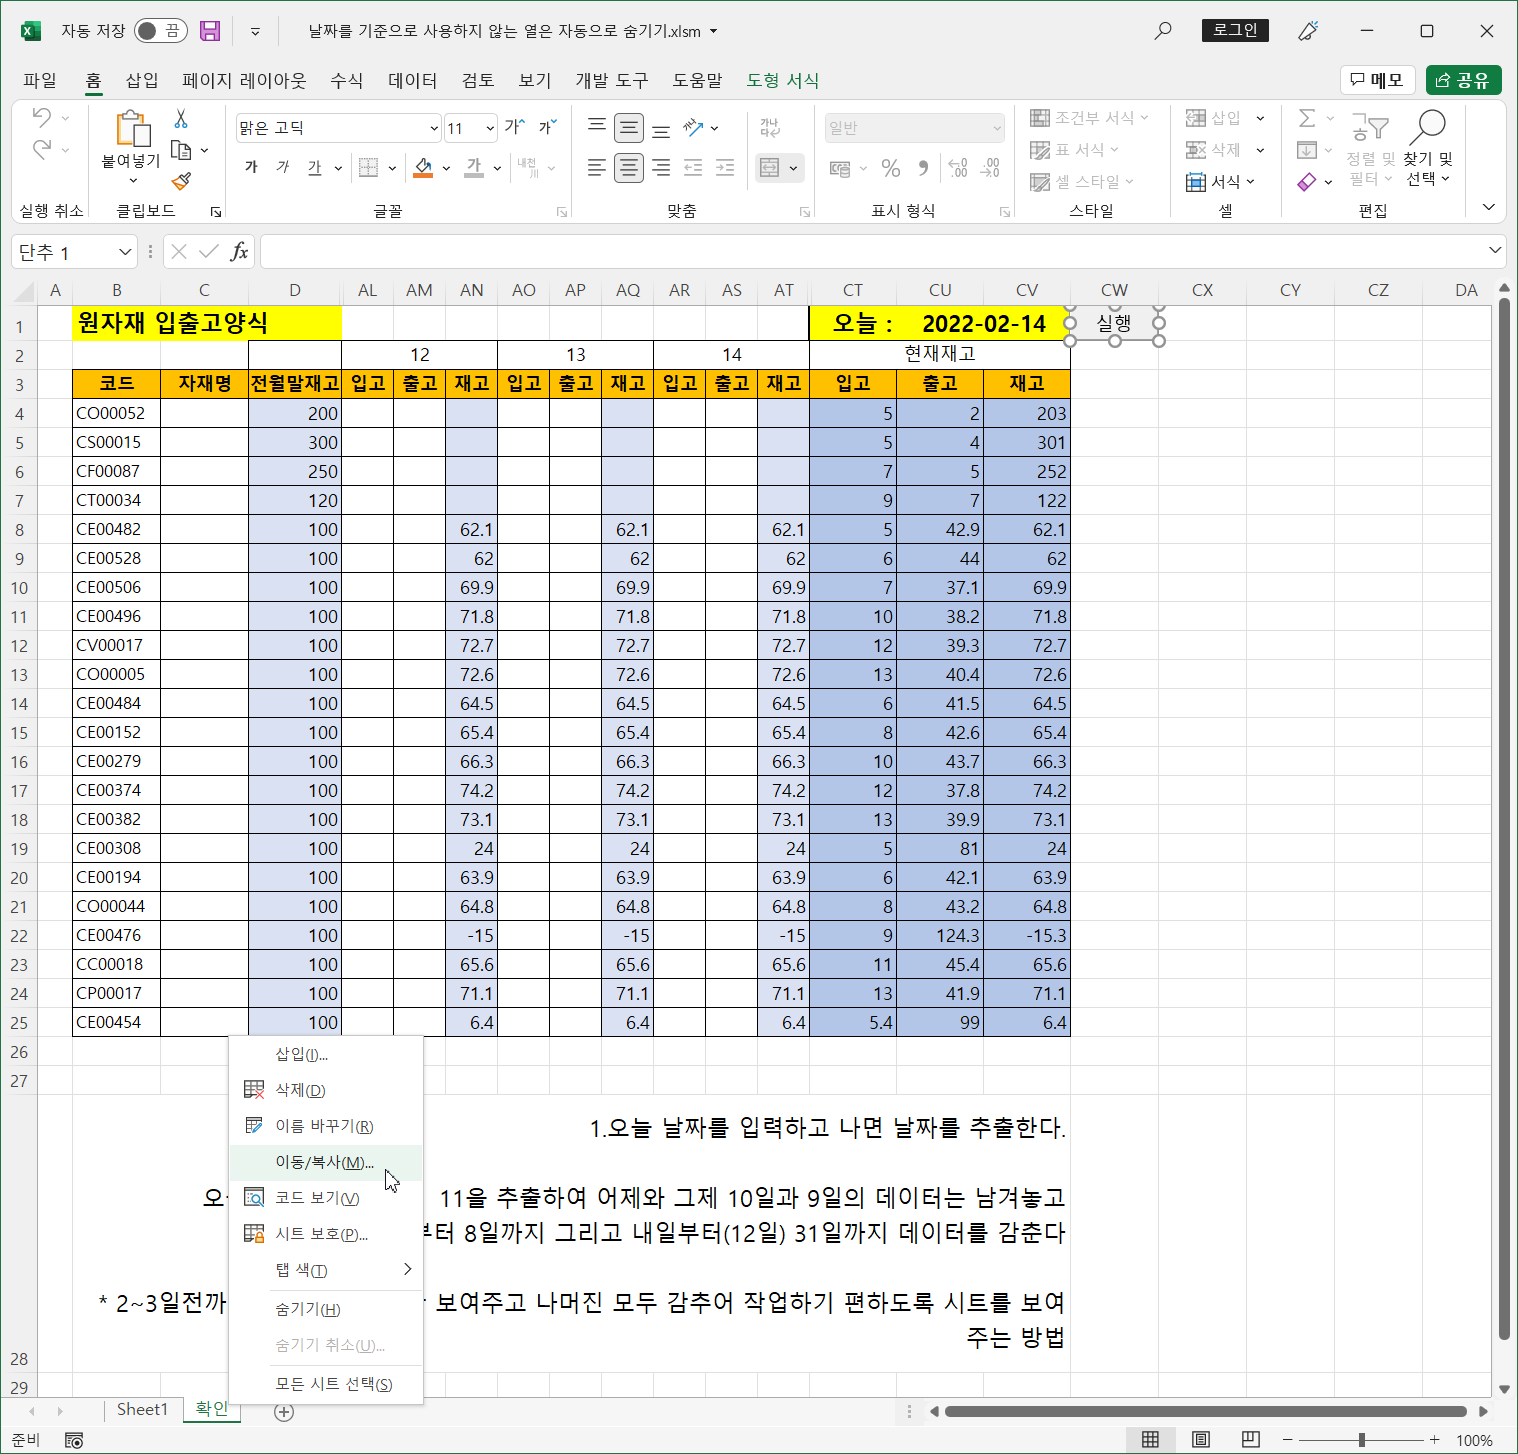The image size is (1518, 1454).
Task: Click the 실행 button on the sheet
Action: pos(1114,323)
